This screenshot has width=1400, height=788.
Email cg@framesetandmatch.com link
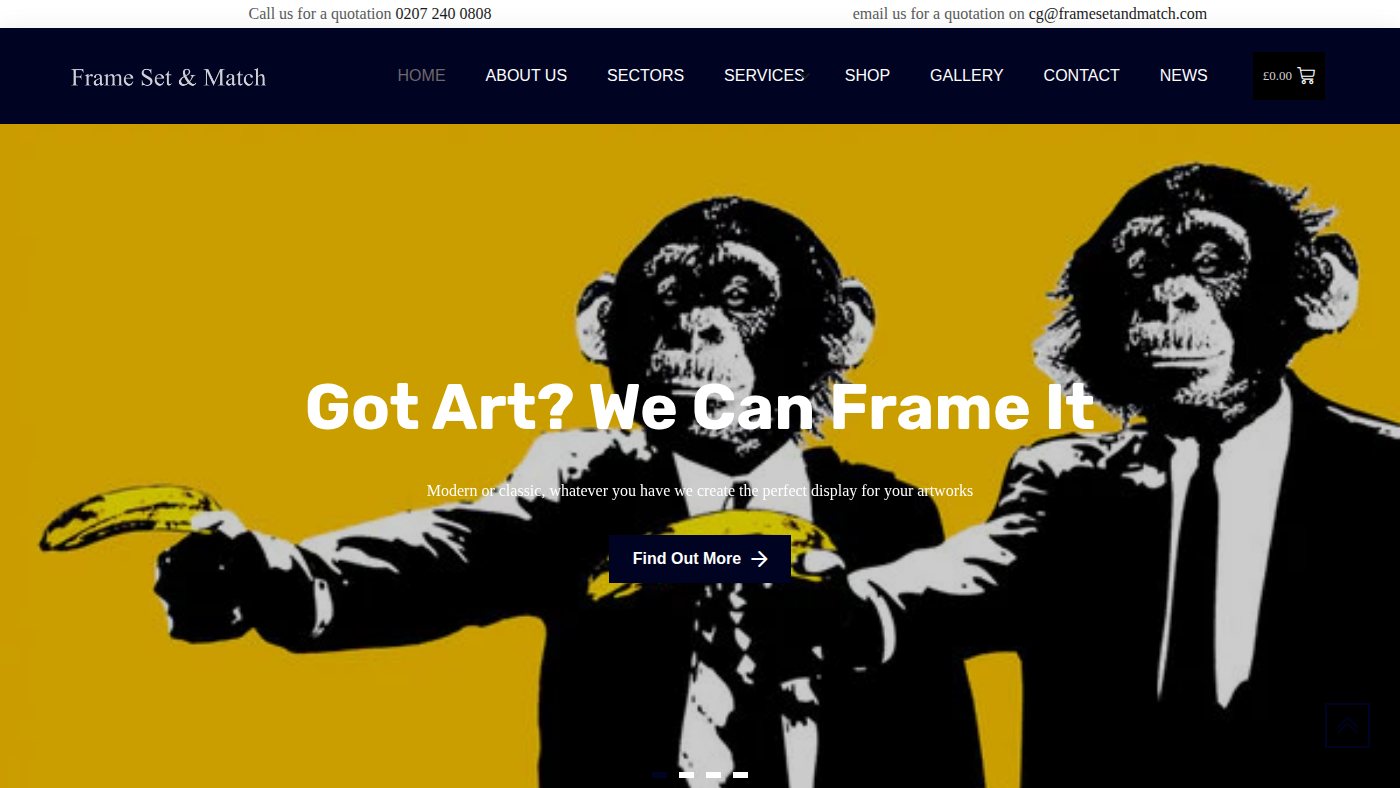click(1118, 13)
